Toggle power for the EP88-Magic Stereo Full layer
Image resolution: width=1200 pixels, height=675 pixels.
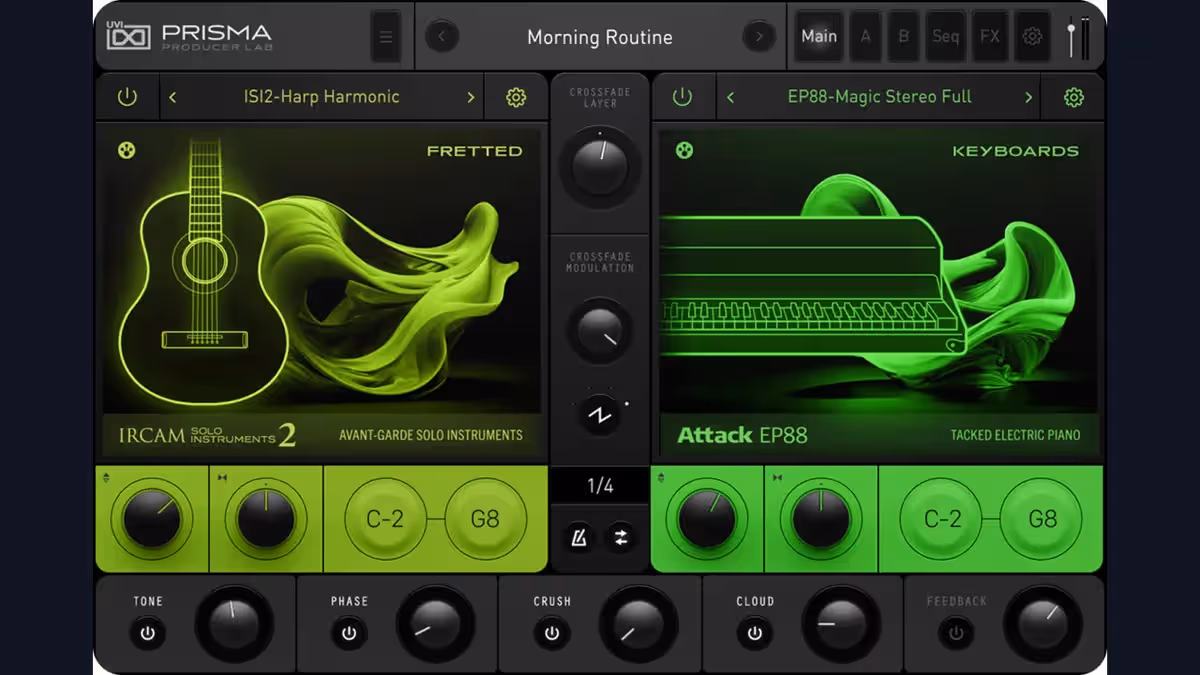coord(682,97)
